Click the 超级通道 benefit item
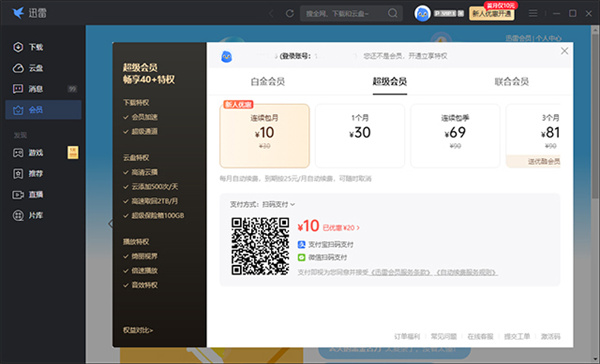600x364 pixels. tap(140, 132)
